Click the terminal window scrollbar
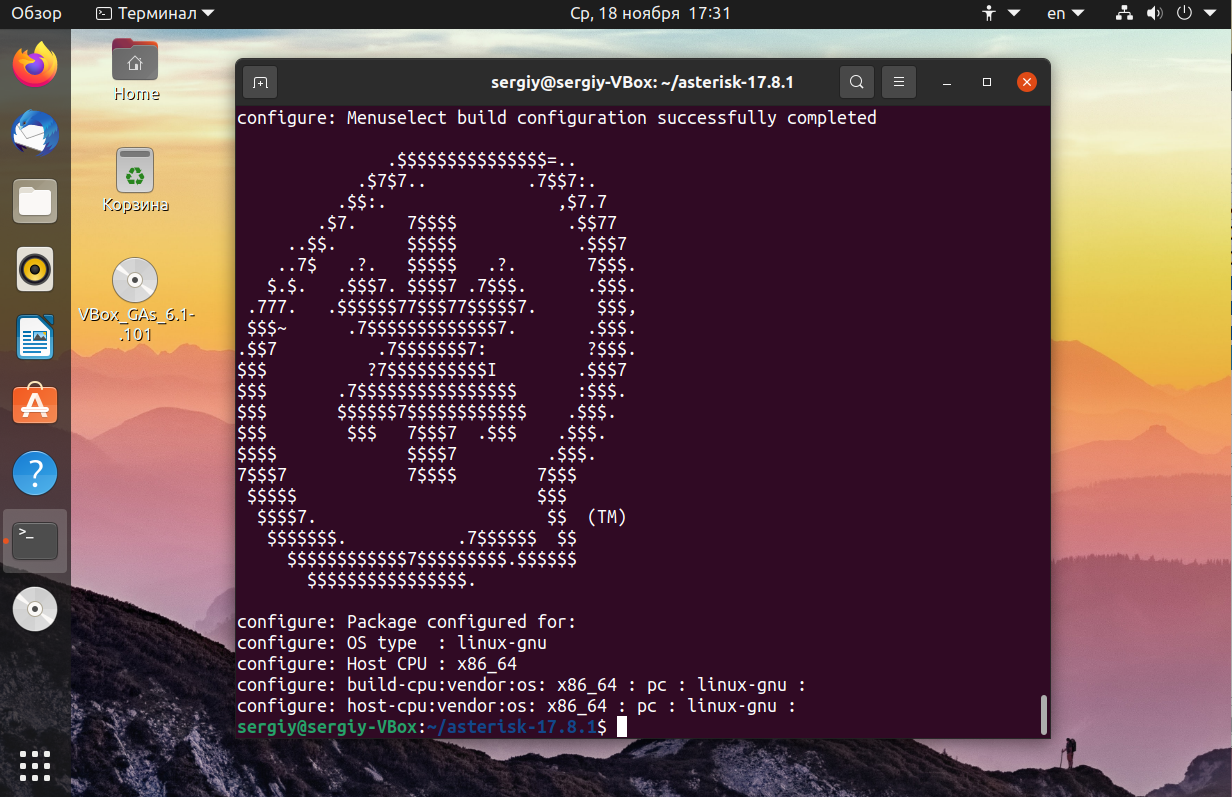The image size is (1232, 797). (x=1044, y=714)
